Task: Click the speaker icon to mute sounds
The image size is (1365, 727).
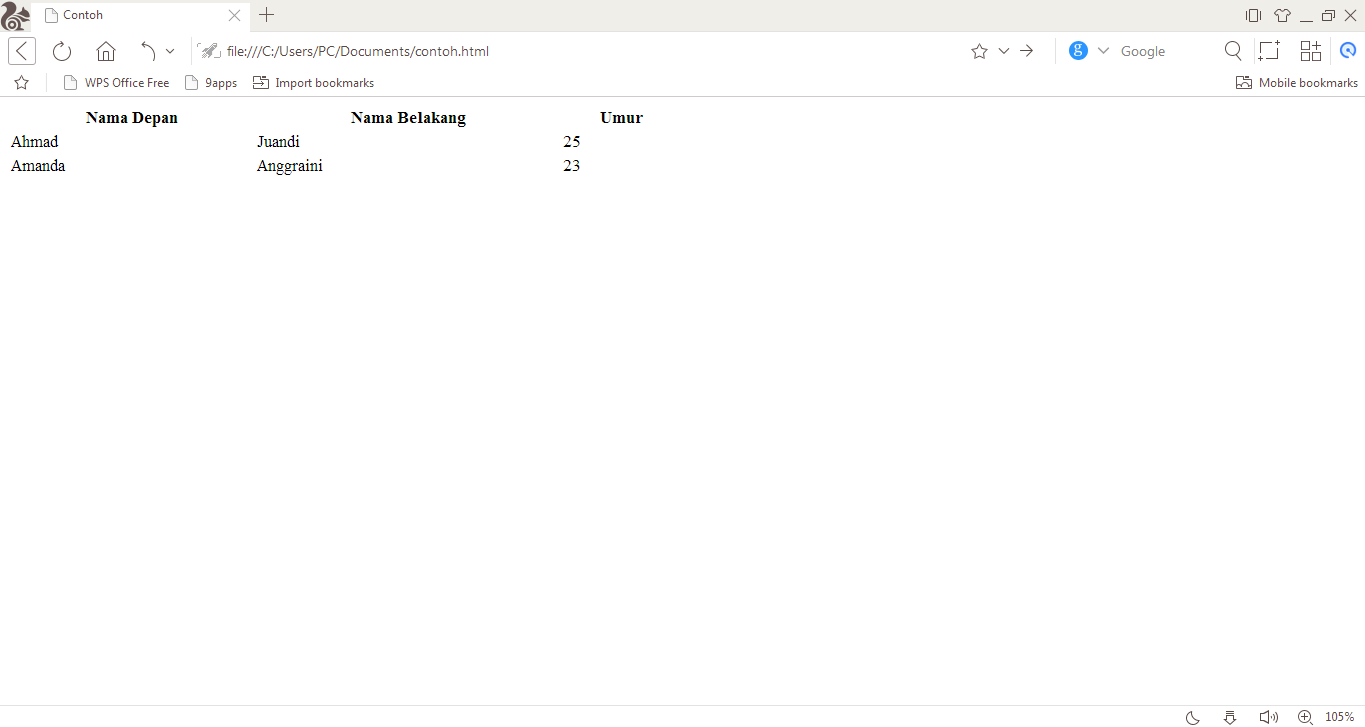Action: pos(1268,716)
